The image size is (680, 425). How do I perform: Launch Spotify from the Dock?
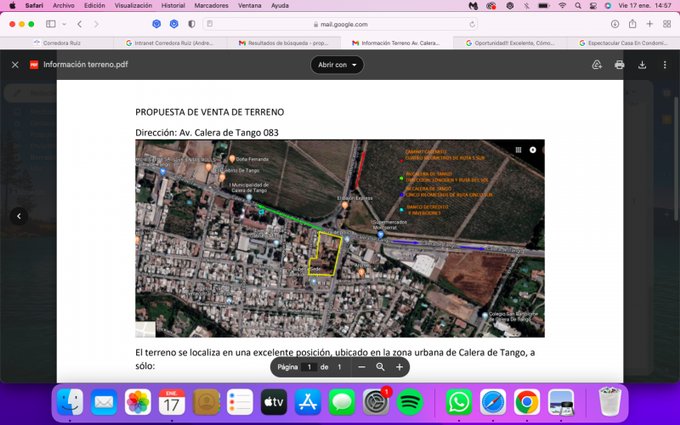[410, 402]
